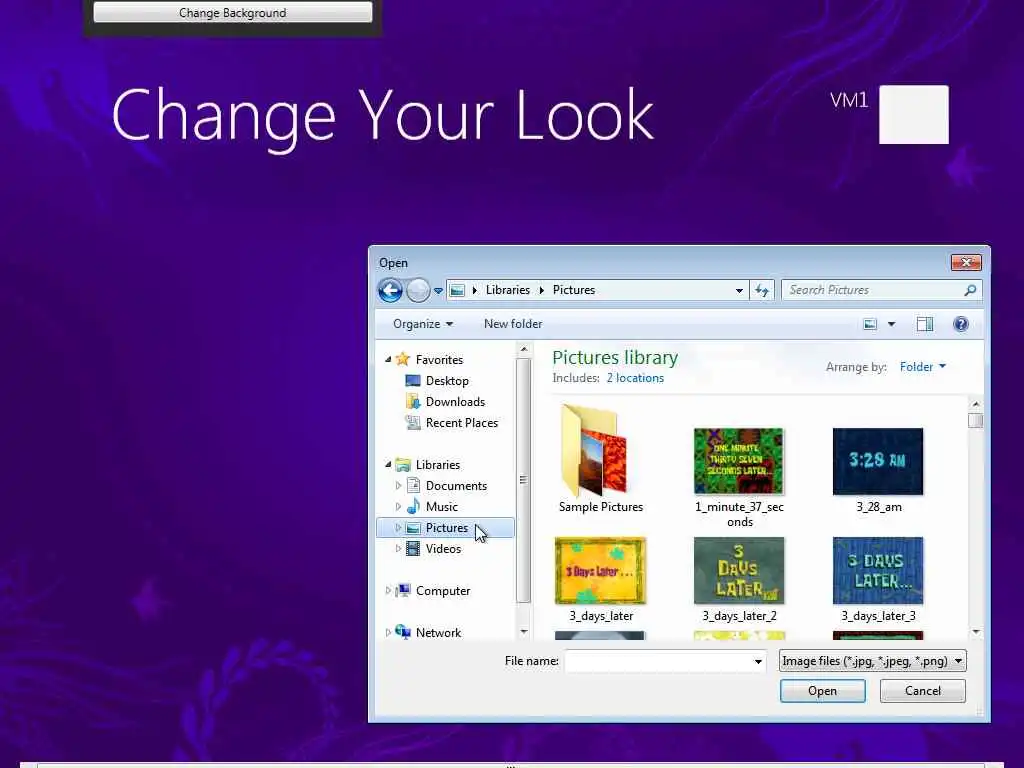Image resolution: width=1024 pixels, height=768 pixels.
Task: Select Libraries in the address breadcrumb
Action: pyautogui.click(x=507, y=290)
